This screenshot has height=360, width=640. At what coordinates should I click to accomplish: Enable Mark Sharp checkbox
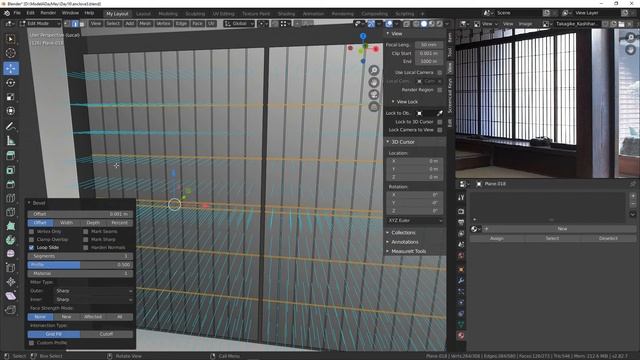(x=86, y=240)
